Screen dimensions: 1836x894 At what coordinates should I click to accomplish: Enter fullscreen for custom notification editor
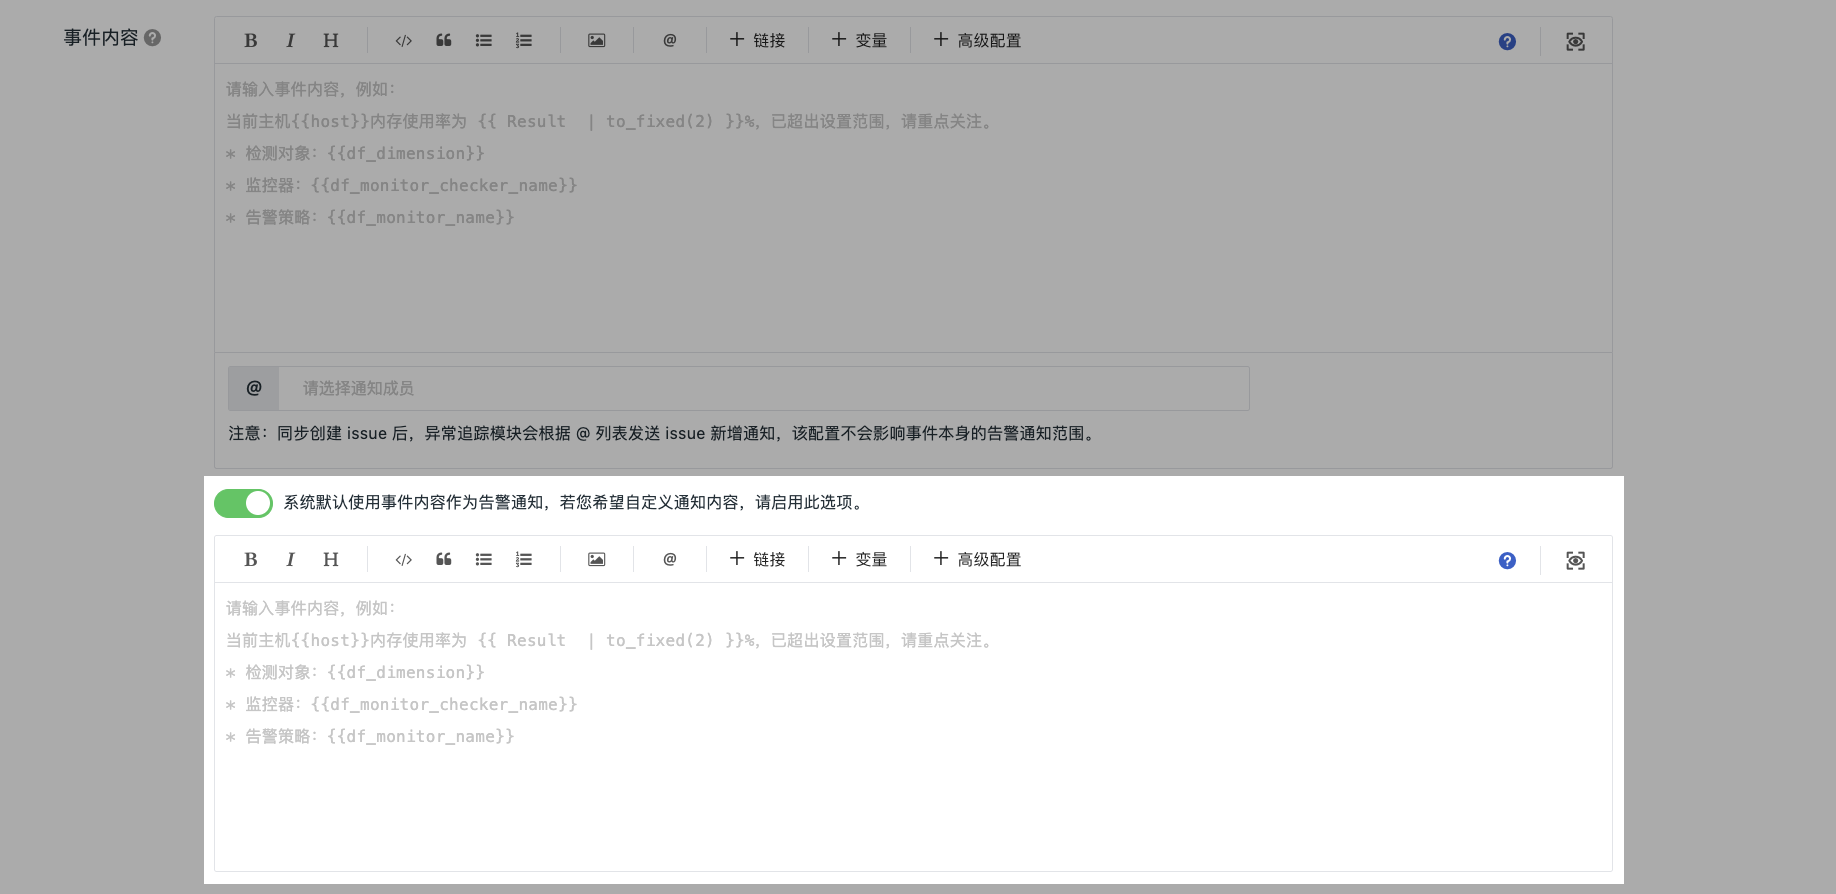pos(1575,561)
